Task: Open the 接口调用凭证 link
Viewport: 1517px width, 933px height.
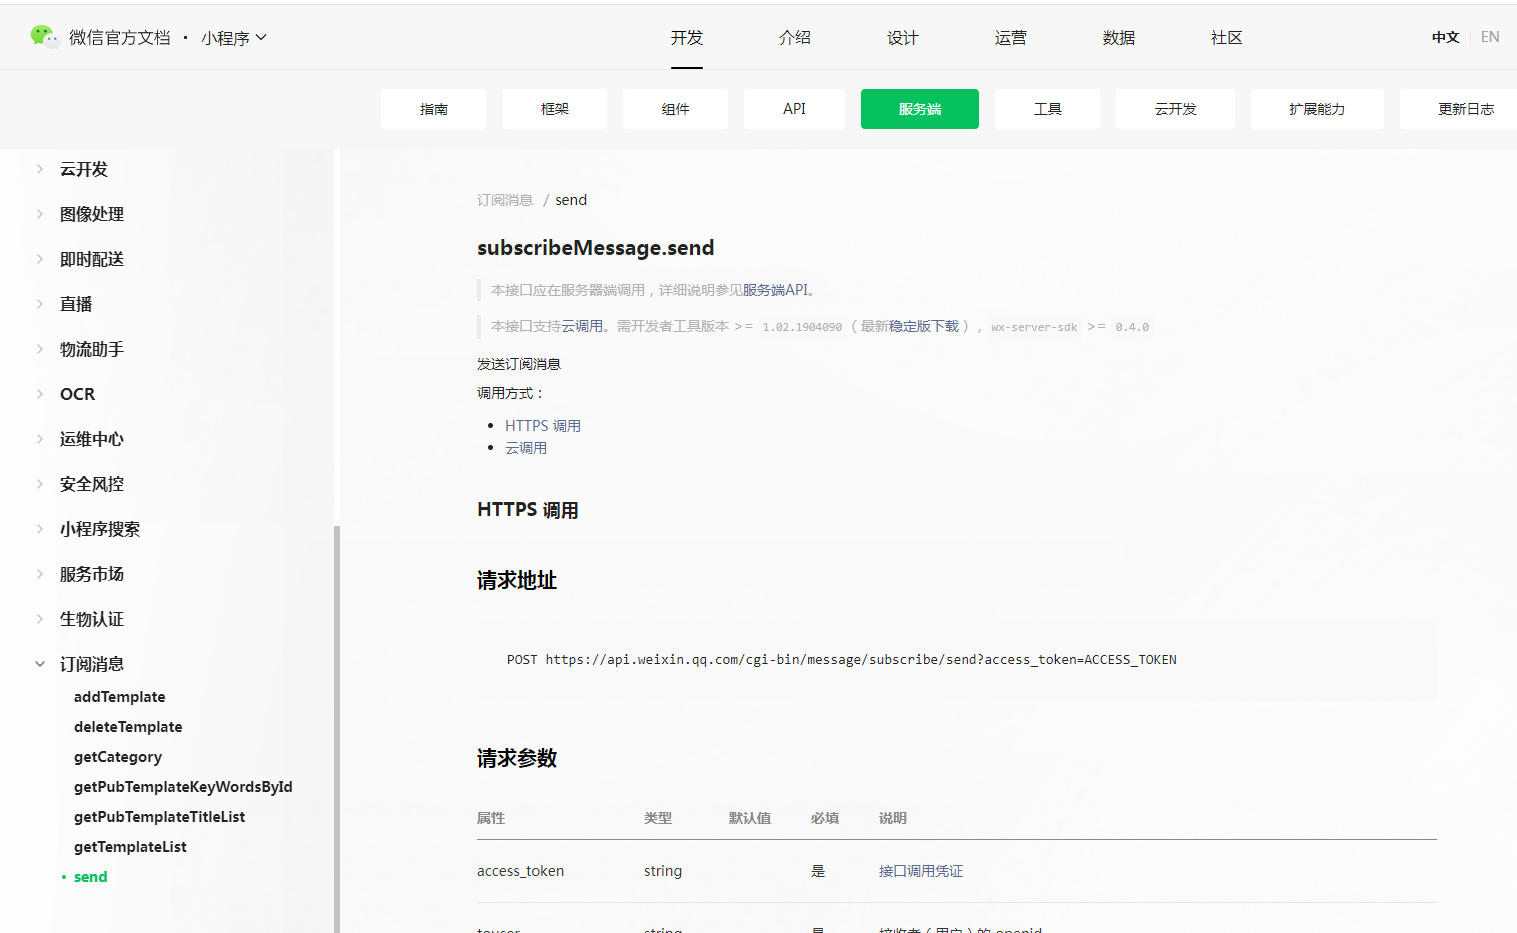Action: [x=921, y=871]
